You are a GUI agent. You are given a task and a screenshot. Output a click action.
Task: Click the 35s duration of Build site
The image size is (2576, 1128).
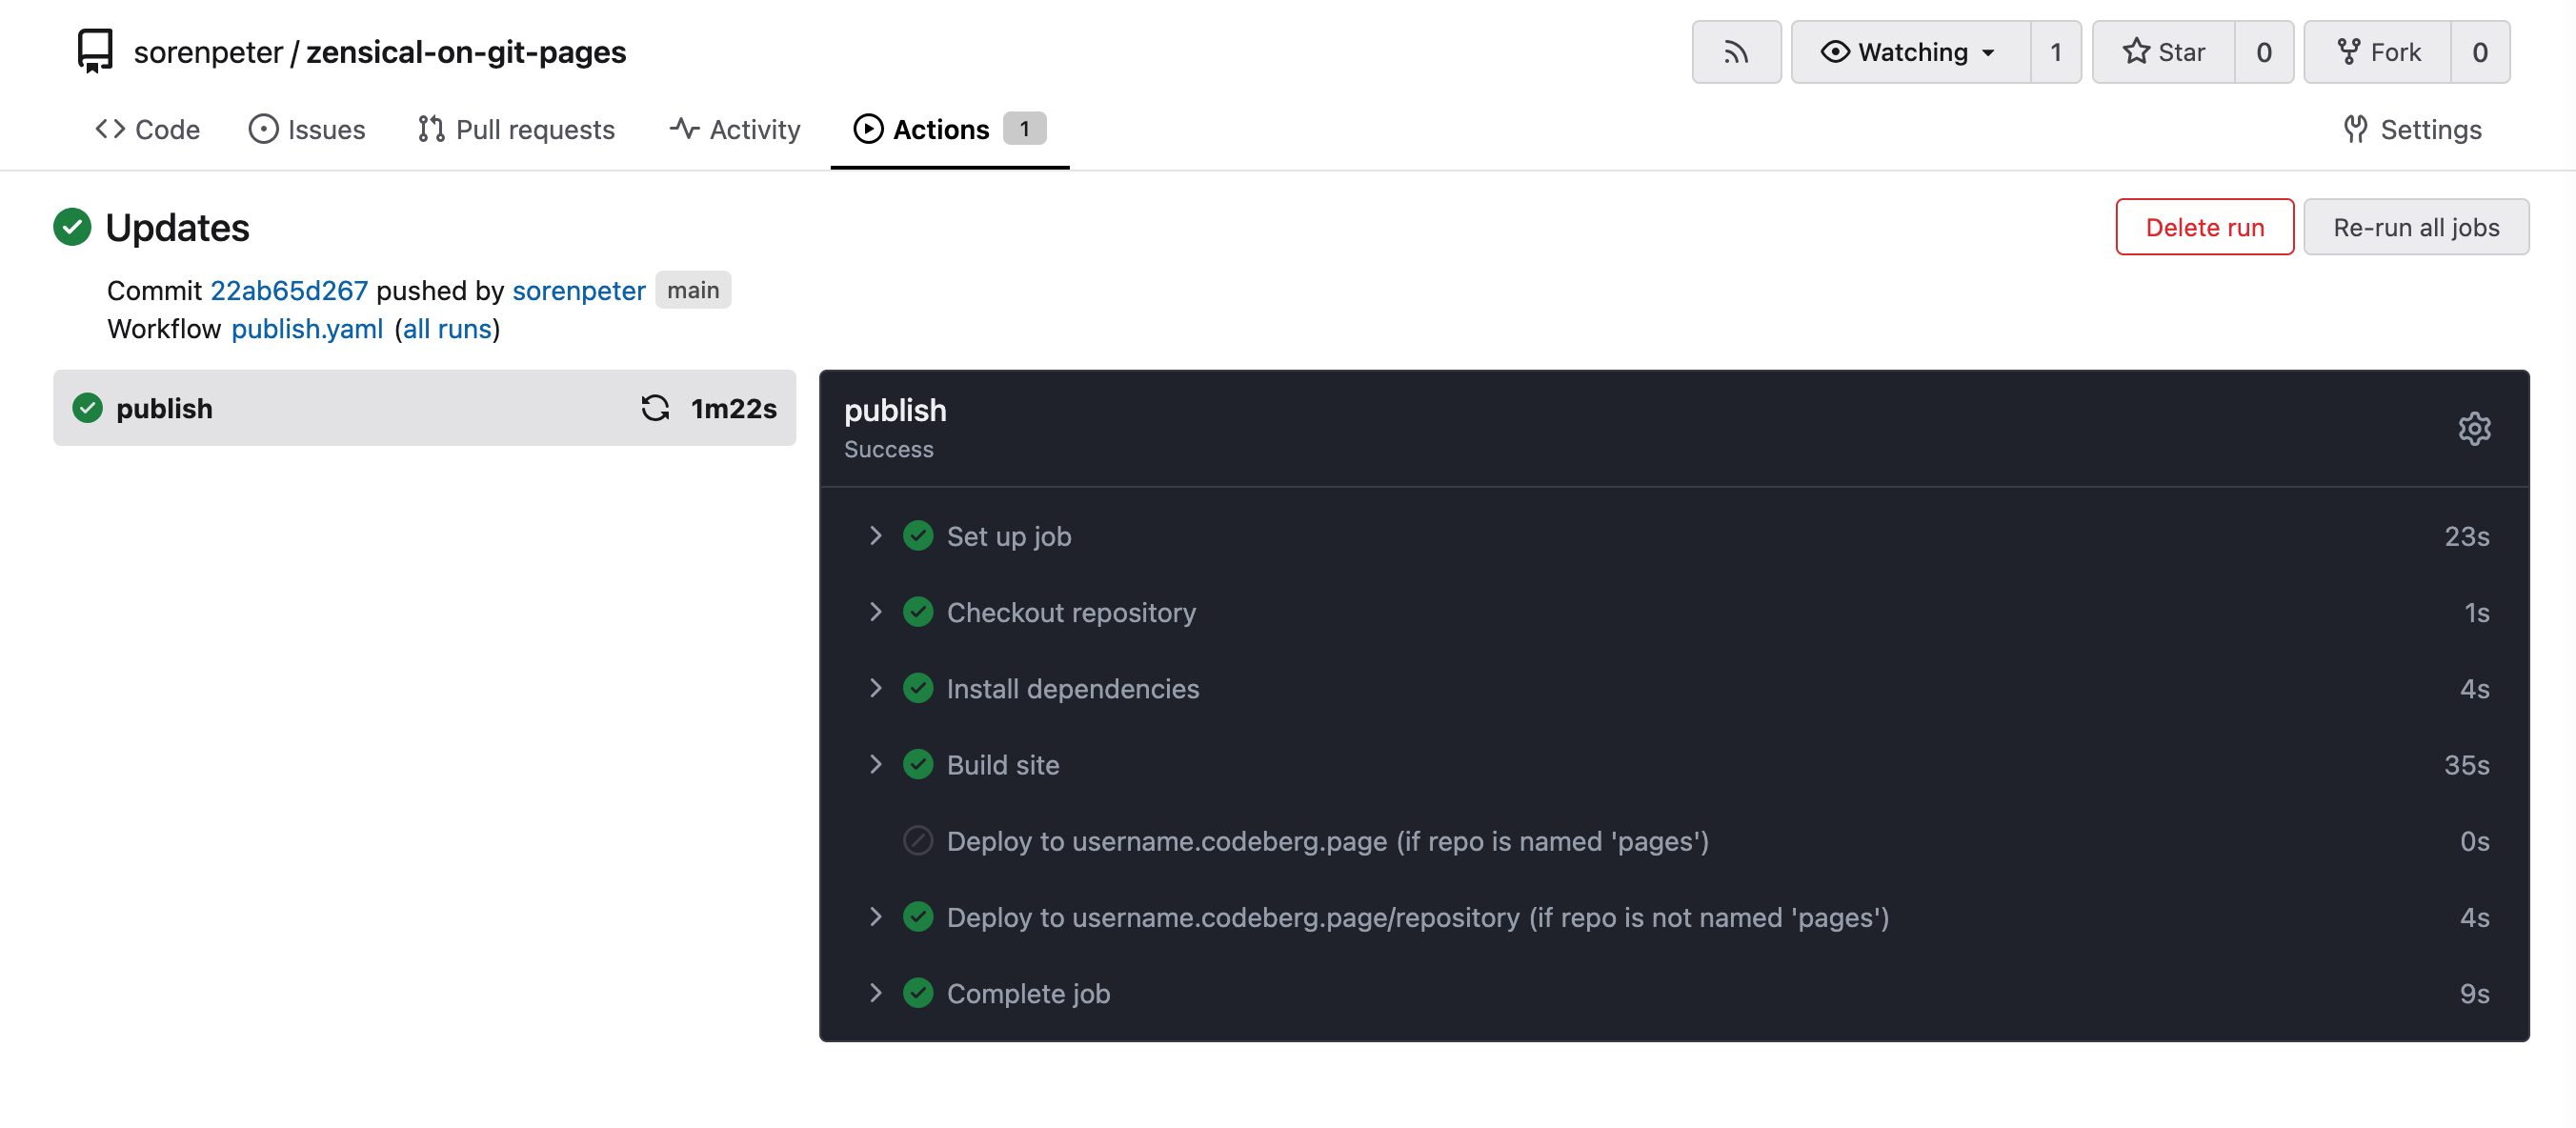point(2466,765)
